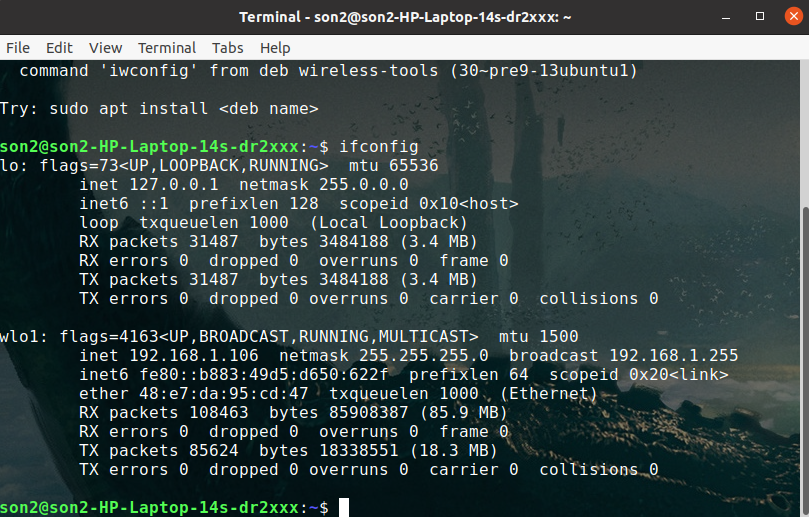Click the IPv6 address fe80::b883:49d5:d650:622f
The width and height of the screenshot is (809, 517).
tap(264, 375)
